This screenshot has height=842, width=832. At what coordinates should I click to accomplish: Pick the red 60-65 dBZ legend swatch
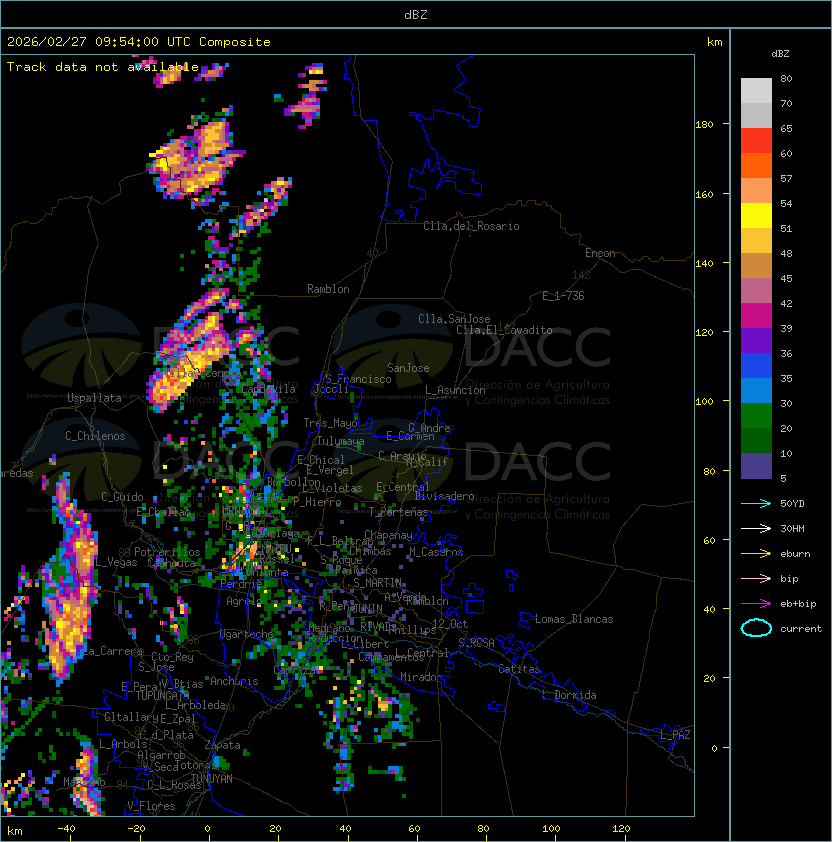coord(756,141)
